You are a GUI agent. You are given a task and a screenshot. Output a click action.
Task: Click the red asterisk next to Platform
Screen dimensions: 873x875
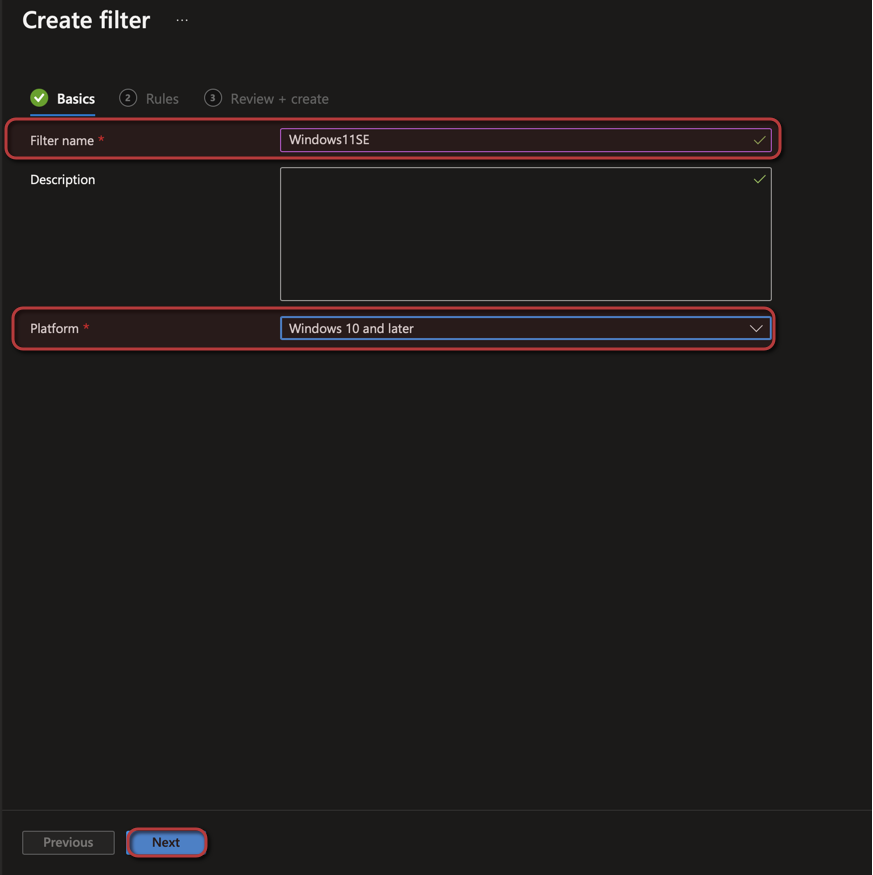pyautogui.click(x=86, y=328)
